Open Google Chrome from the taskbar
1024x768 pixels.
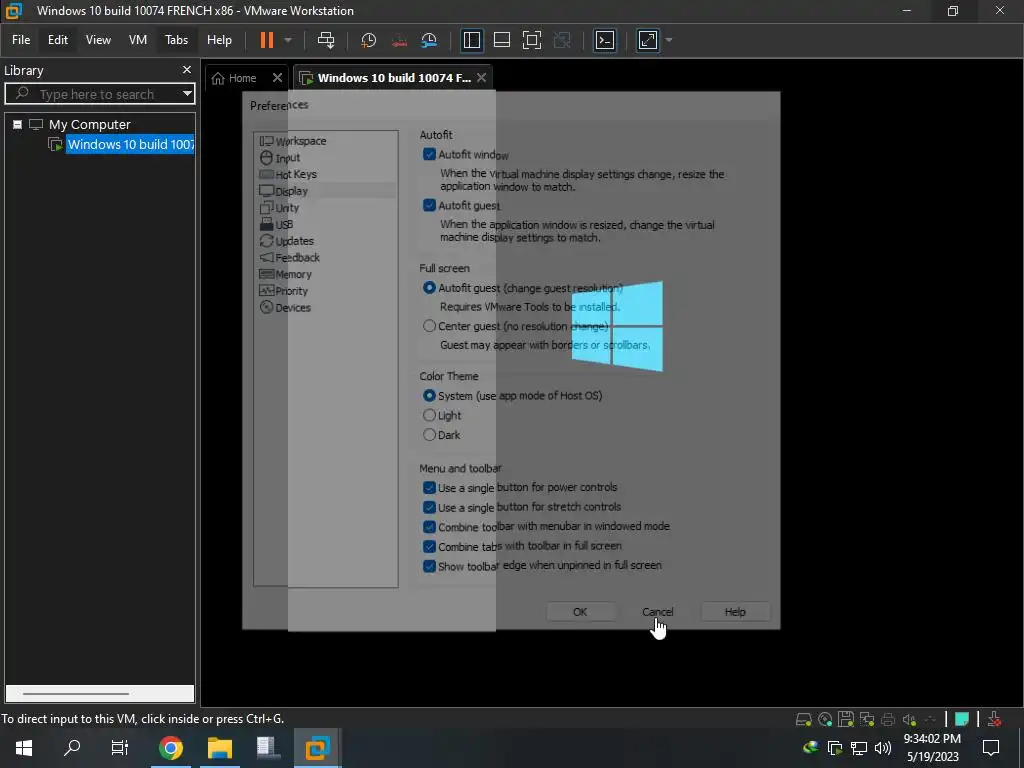point(170,748)
